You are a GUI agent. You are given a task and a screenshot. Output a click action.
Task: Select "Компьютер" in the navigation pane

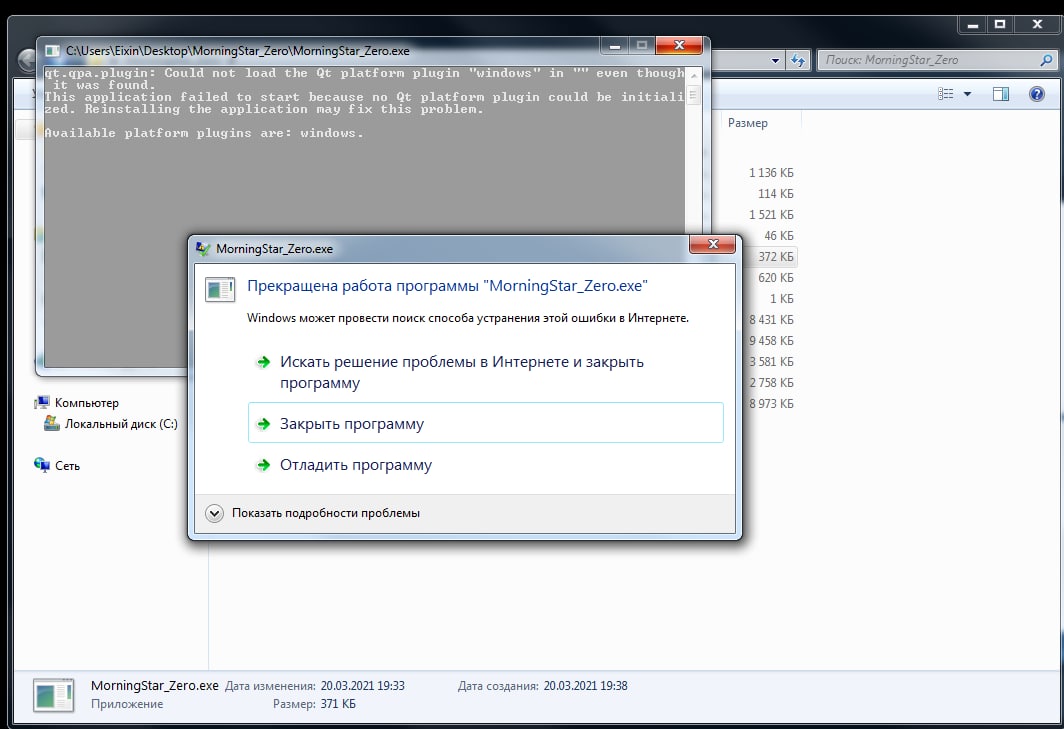click(x=86, y=403)
